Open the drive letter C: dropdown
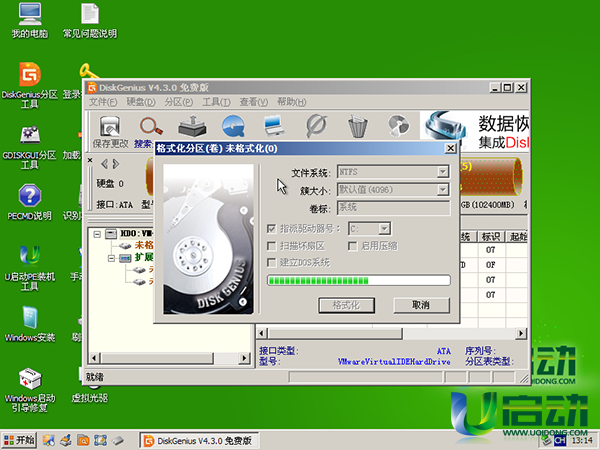600x450 pixels. (384, 229)
